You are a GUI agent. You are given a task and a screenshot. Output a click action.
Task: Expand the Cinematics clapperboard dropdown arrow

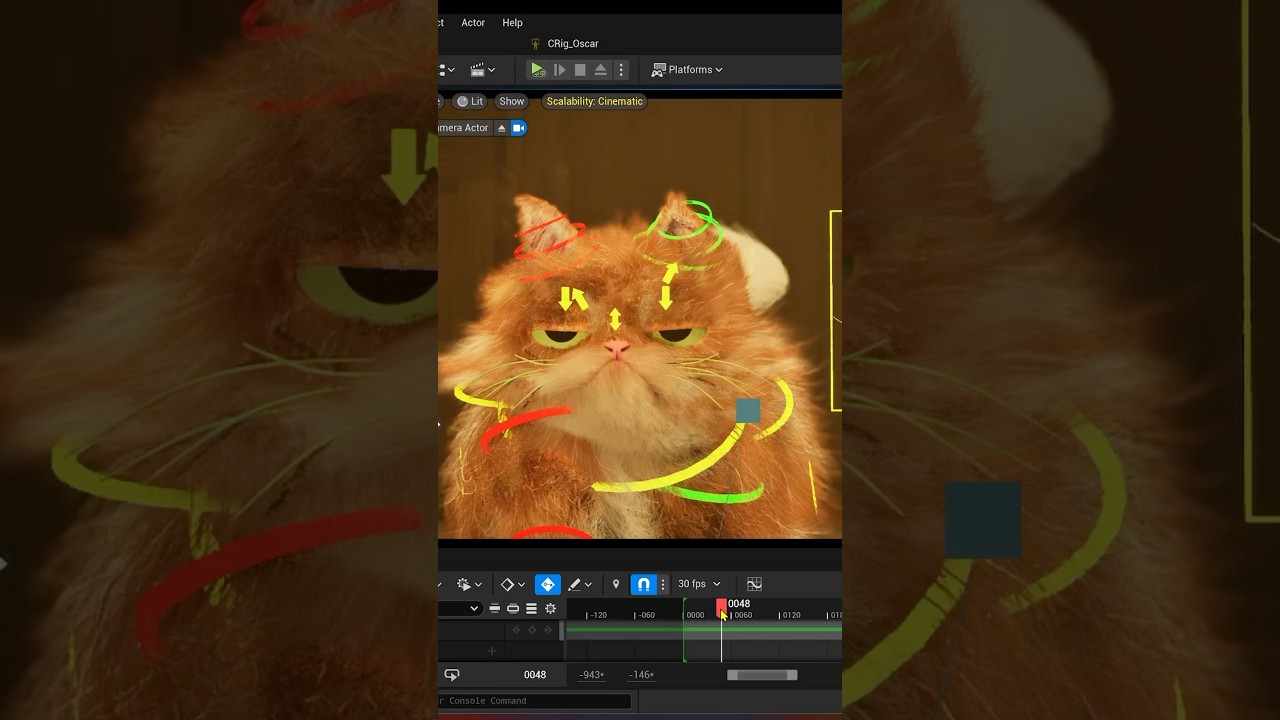tap(491, 70)
